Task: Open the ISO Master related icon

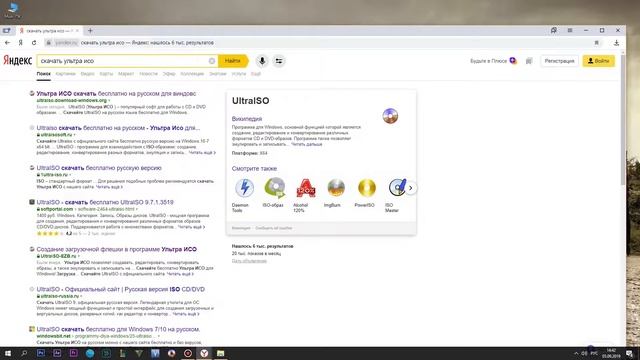Action: coord(396,188)
